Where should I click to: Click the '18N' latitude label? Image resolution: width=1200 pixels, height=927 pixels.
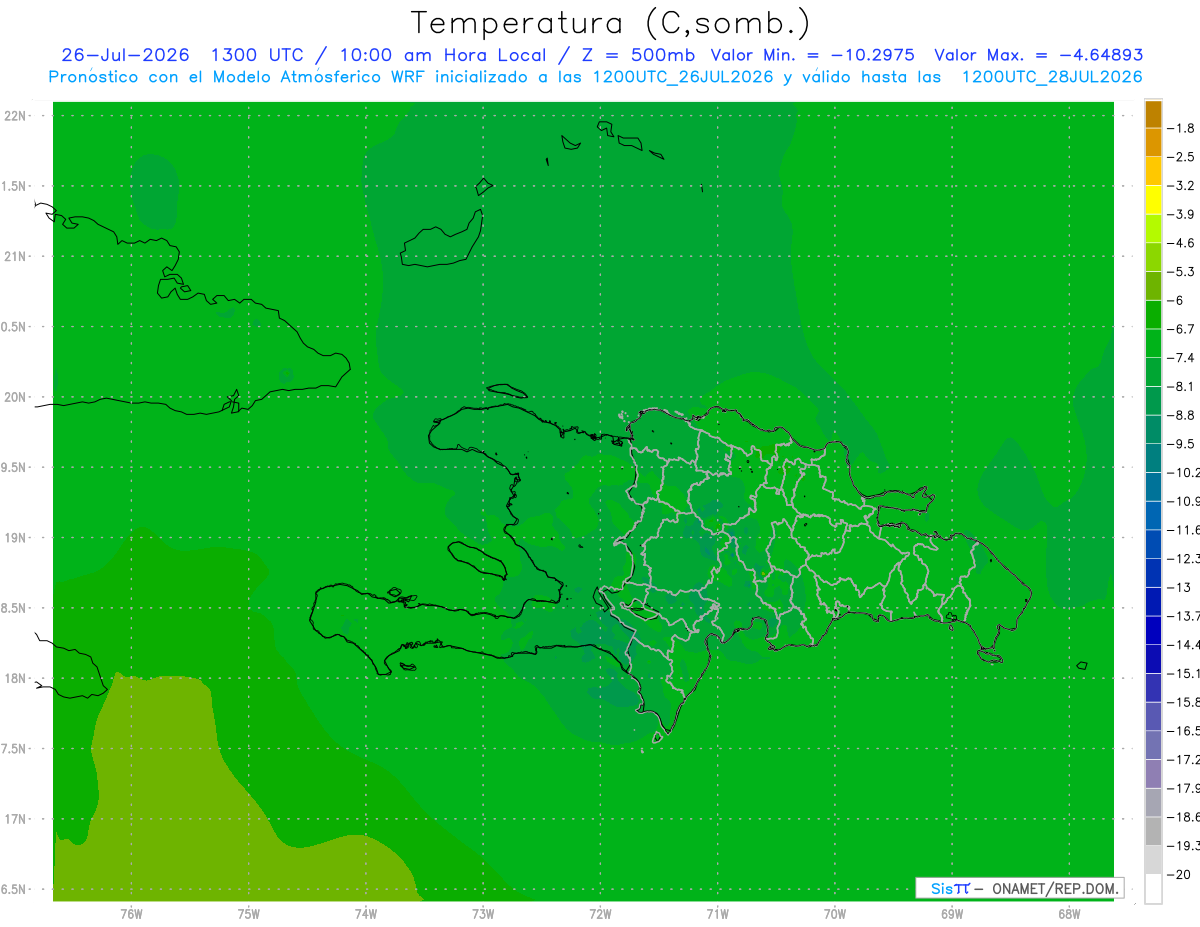click(14, 678)
